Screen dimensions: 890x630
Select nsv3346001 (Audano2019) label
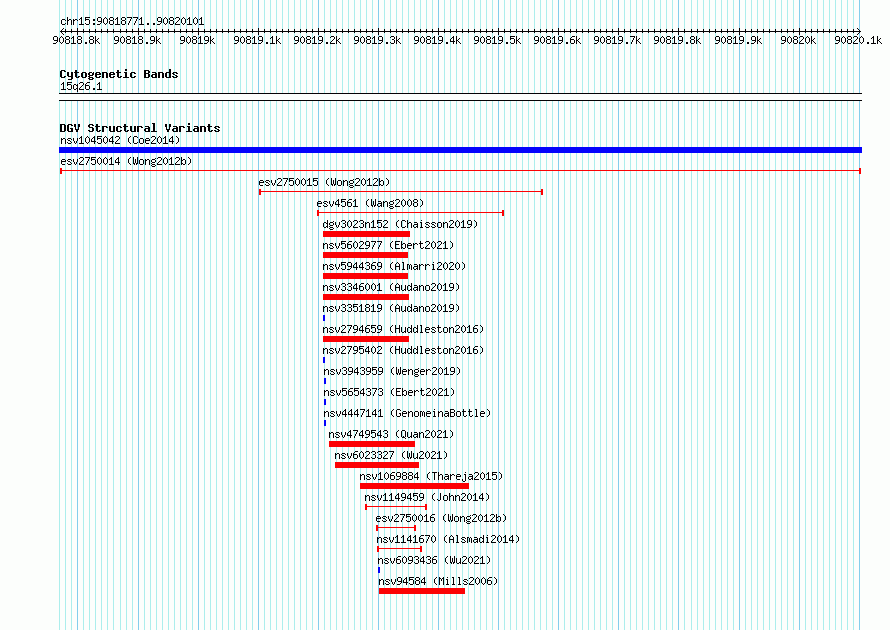(391, 287)
